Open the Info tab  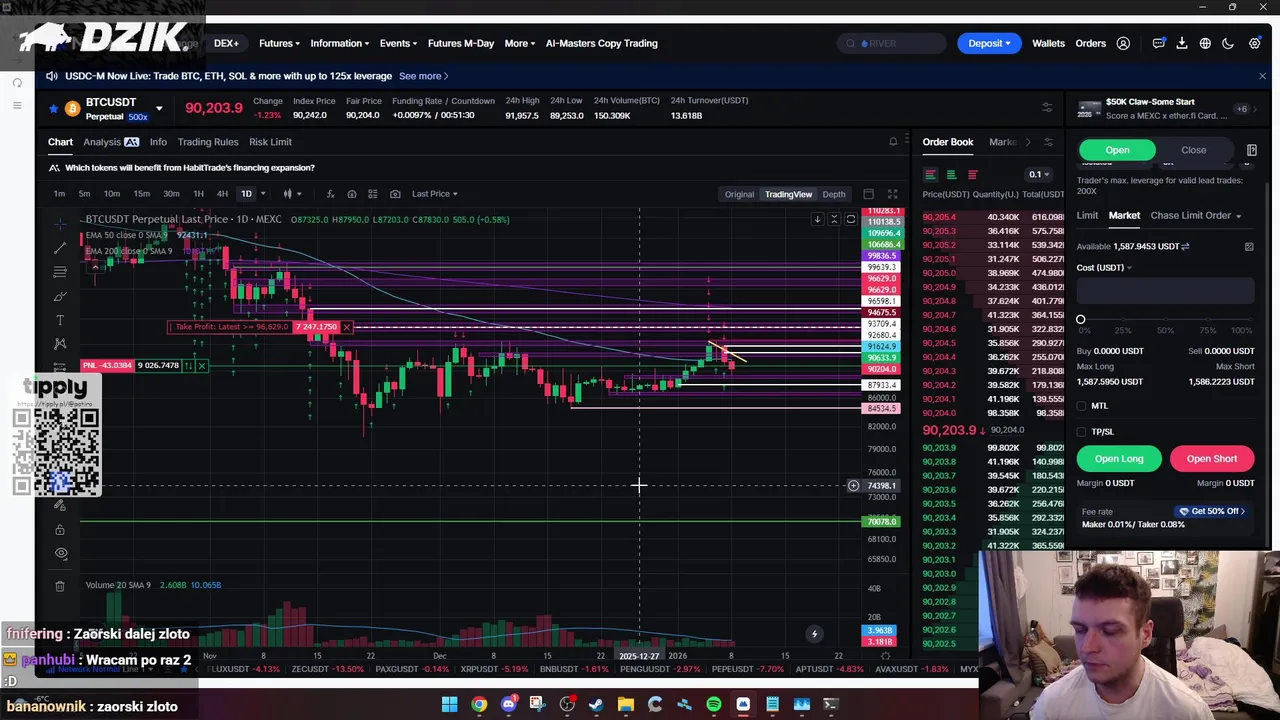click(158, 142)
